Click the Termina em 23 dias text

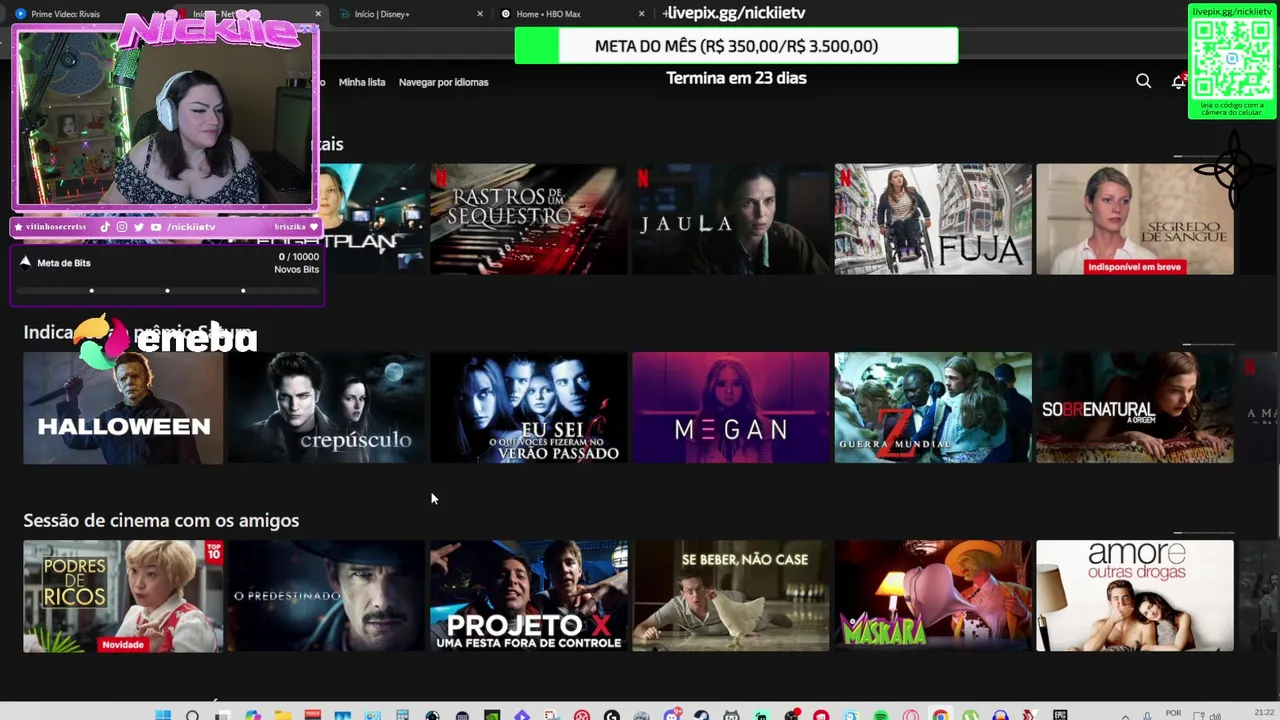pos(736,78)
